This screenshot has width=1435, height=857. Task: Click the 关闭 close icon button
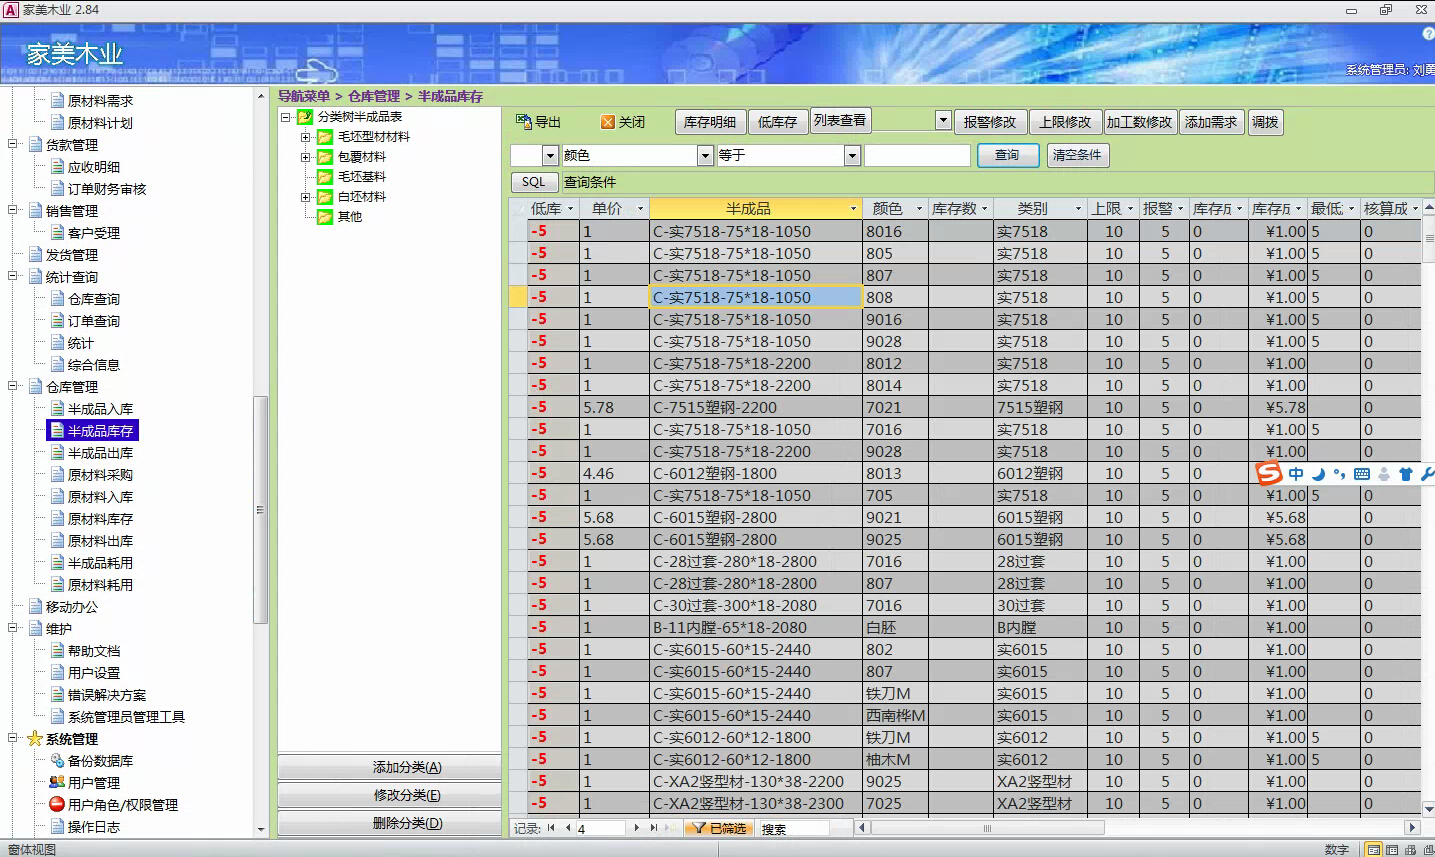(607, 122)
